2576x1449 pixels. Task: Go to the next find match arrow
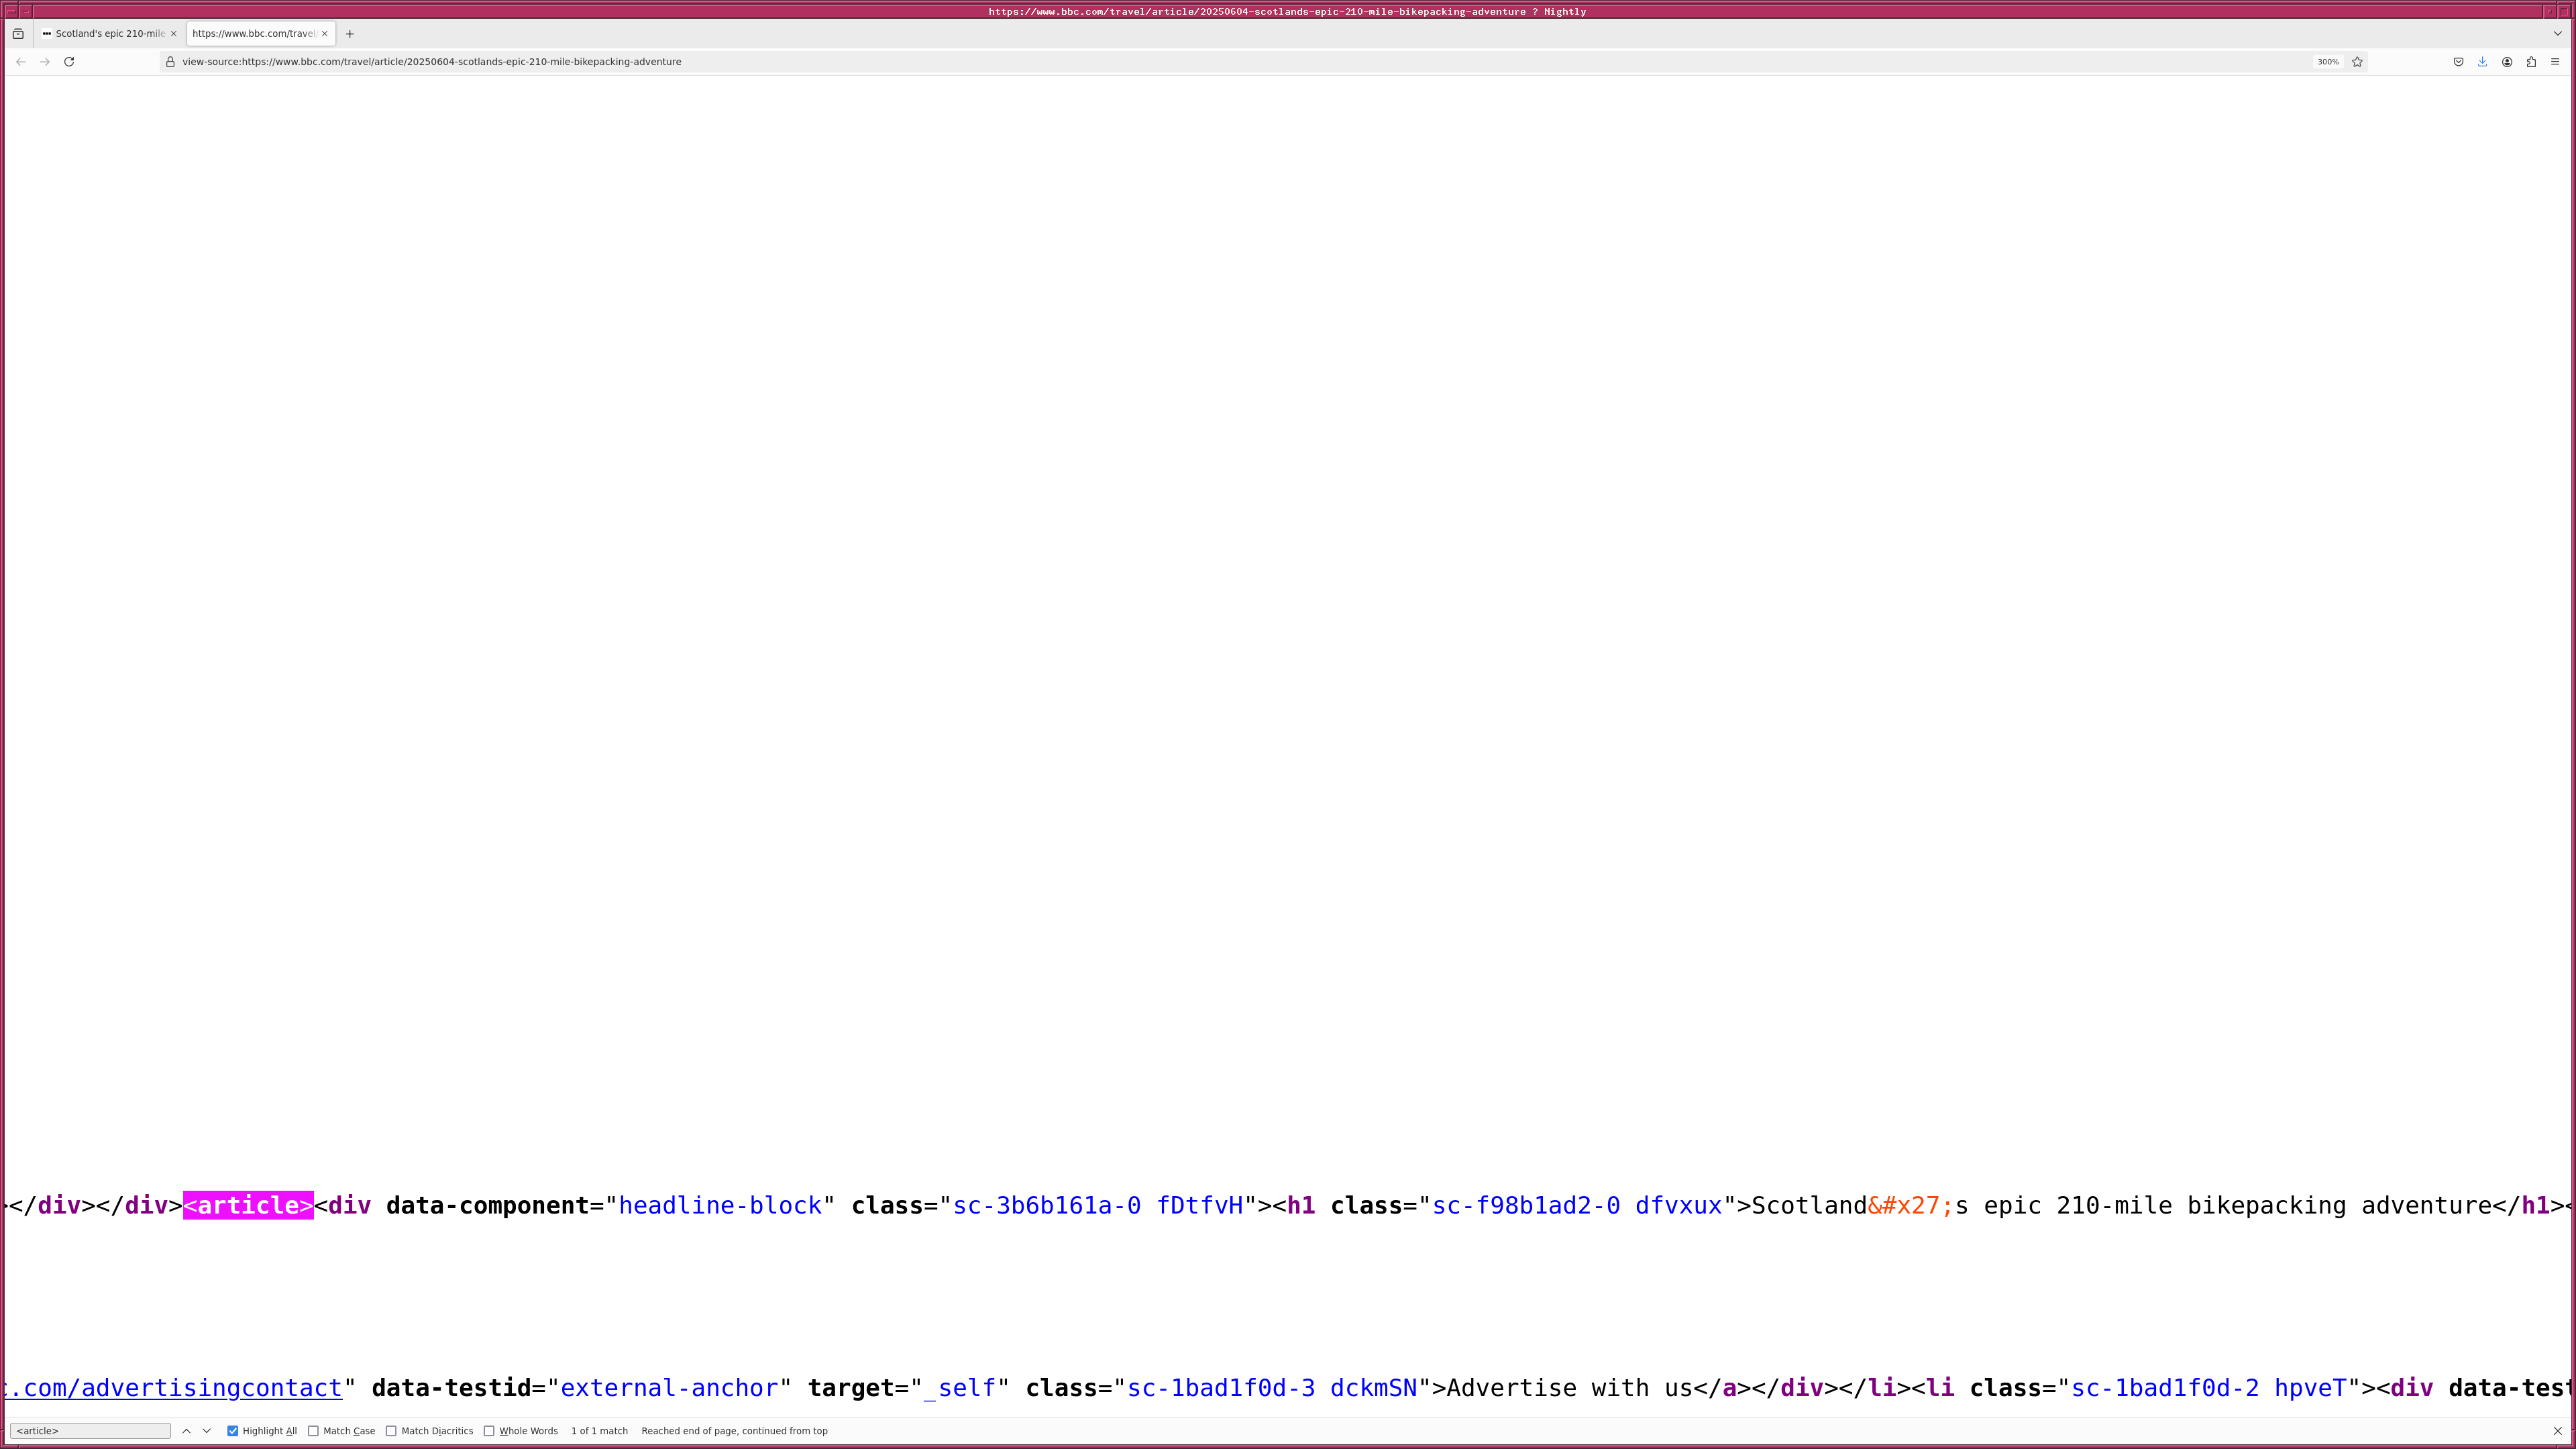tap(207, 1431)
